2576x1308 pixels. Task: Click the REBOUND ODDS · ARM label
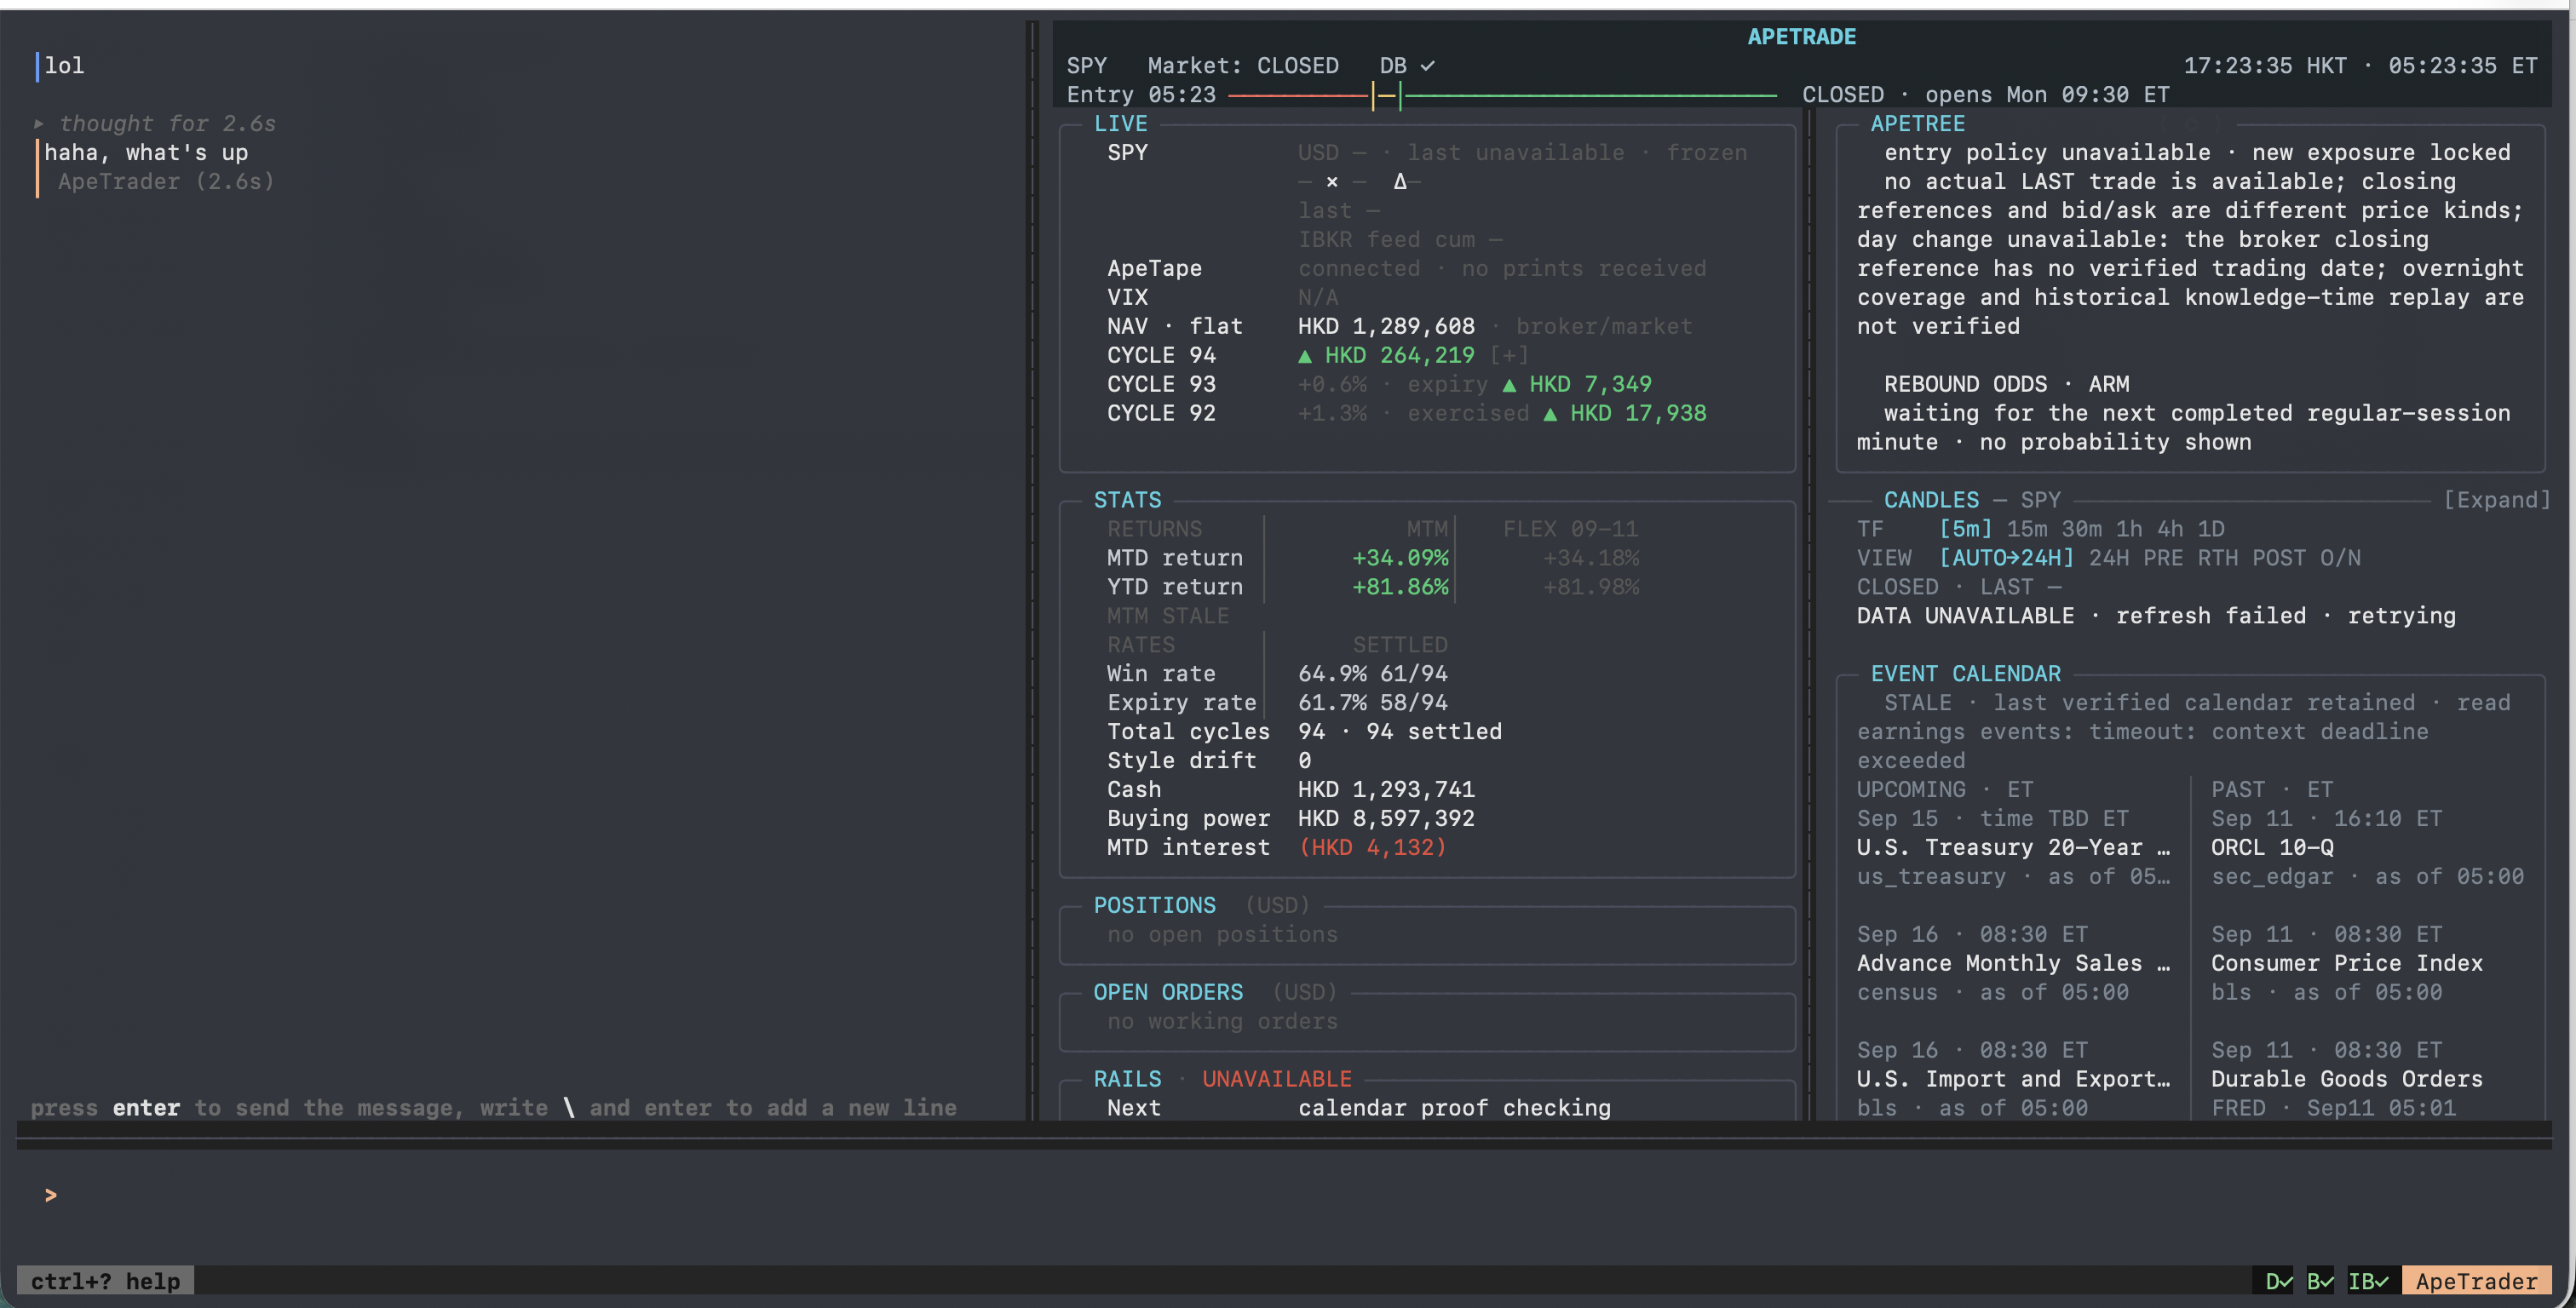pyautogui.click(x=2006, y=384)
